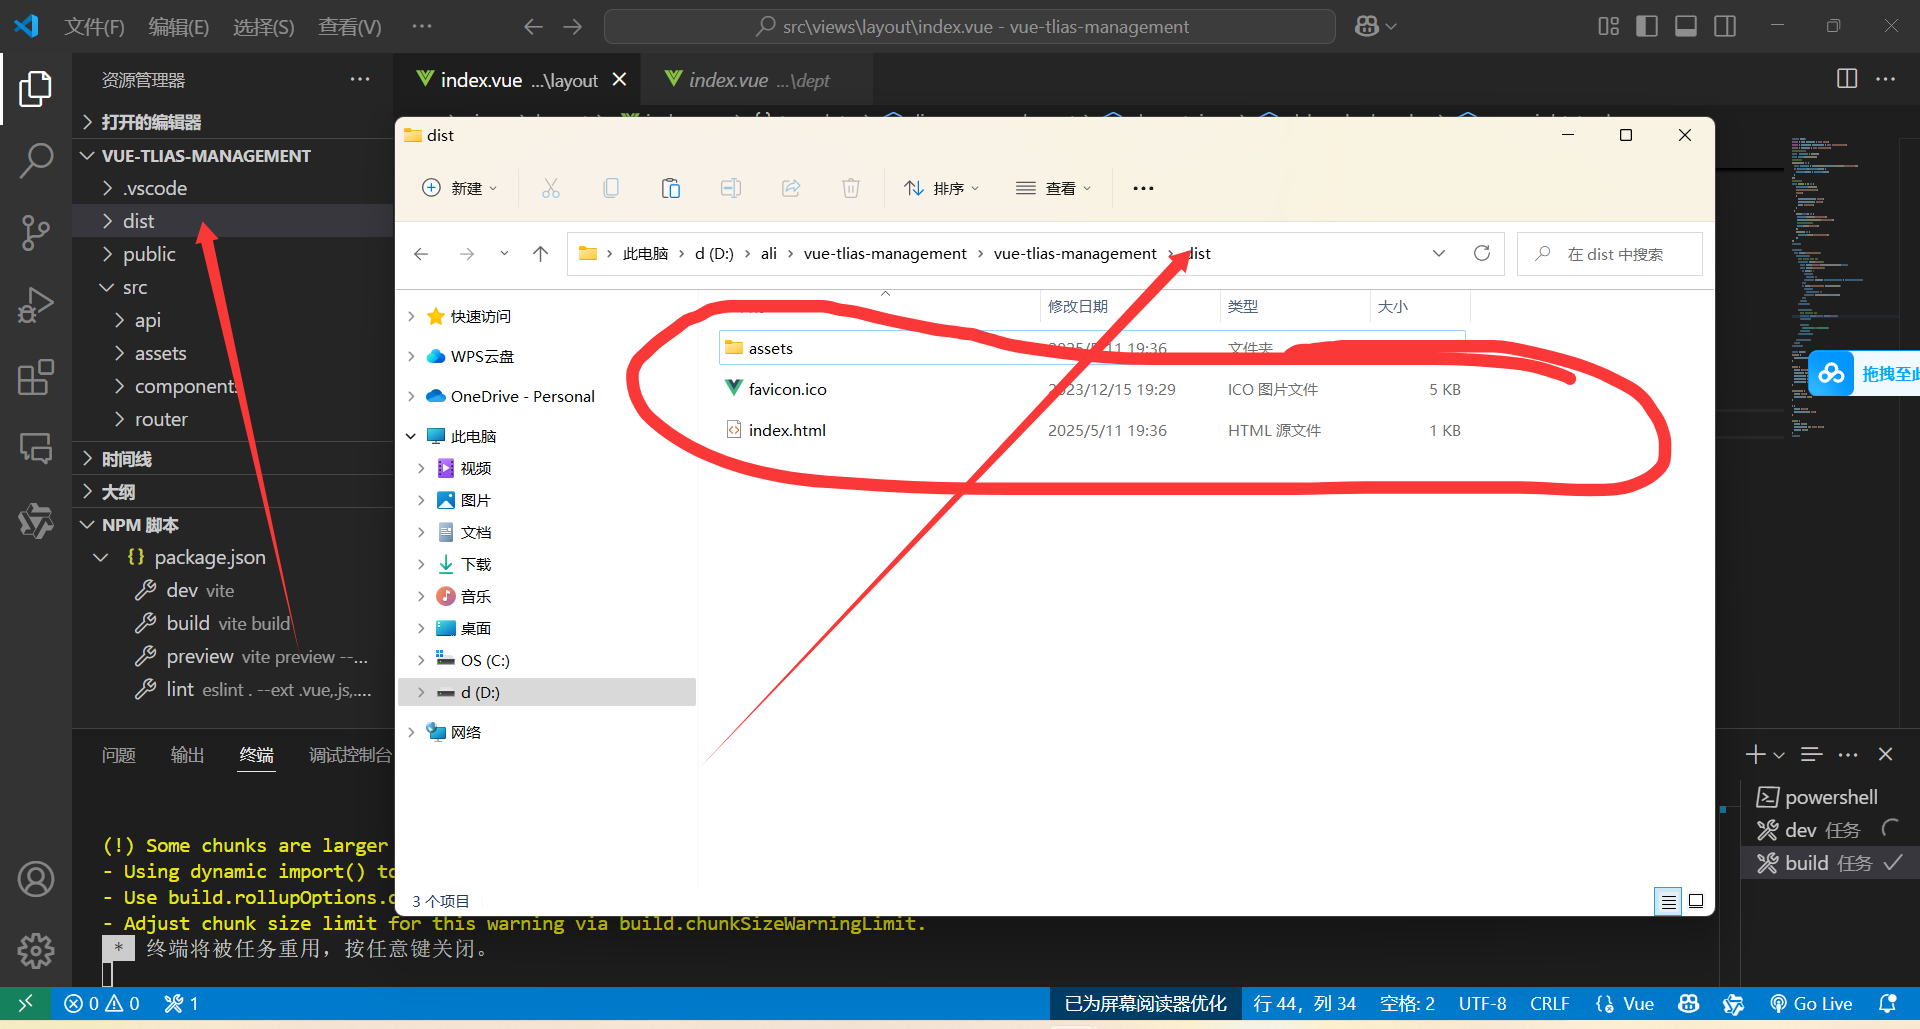
Task: Open the Extensions view
Action: click(36, 377)
